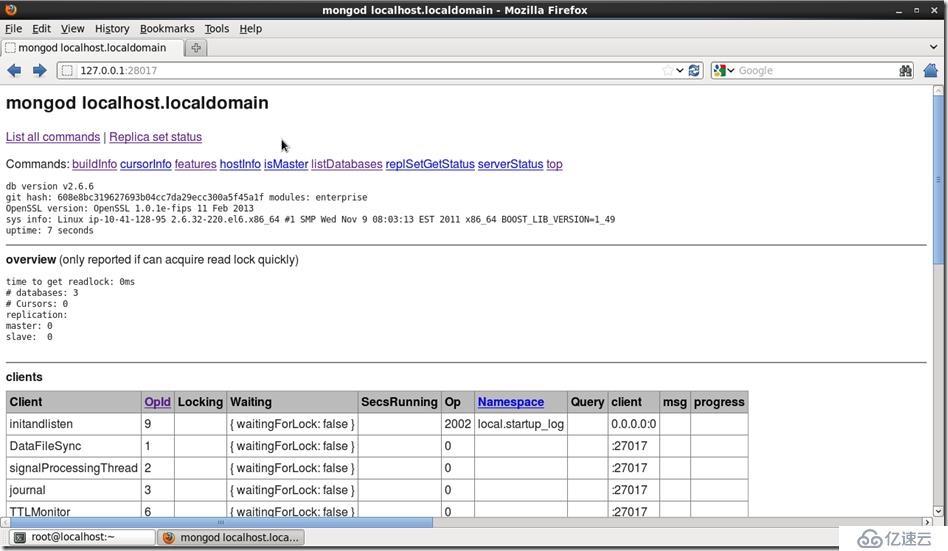Click the db version v2.6.6 line
This screenshot has width=948, height=551.
(50, 186)
